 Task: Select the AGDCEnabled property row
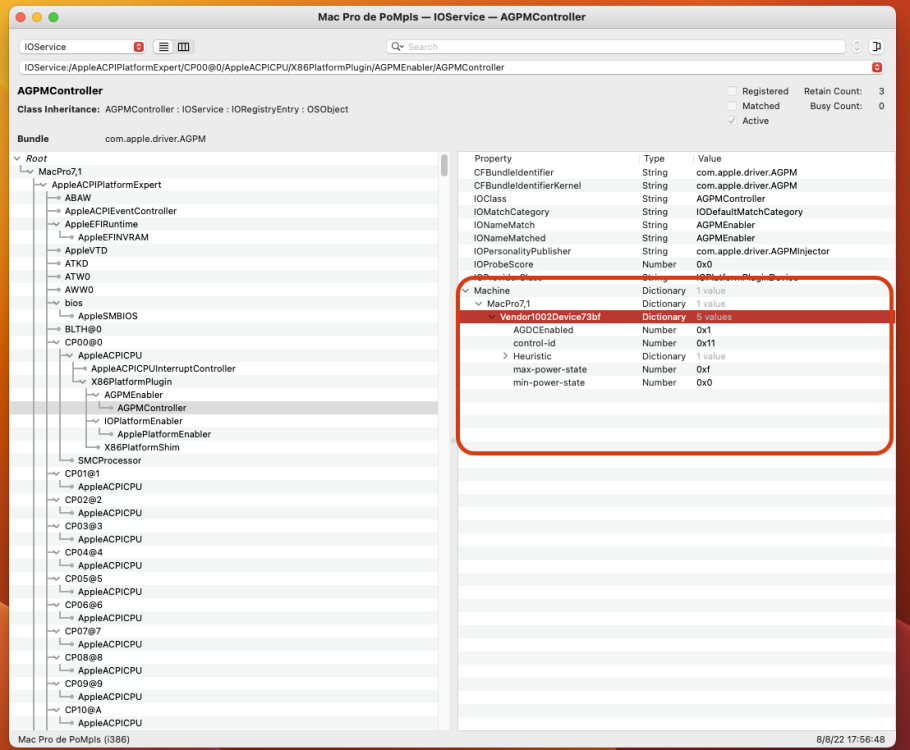point(676,330)
